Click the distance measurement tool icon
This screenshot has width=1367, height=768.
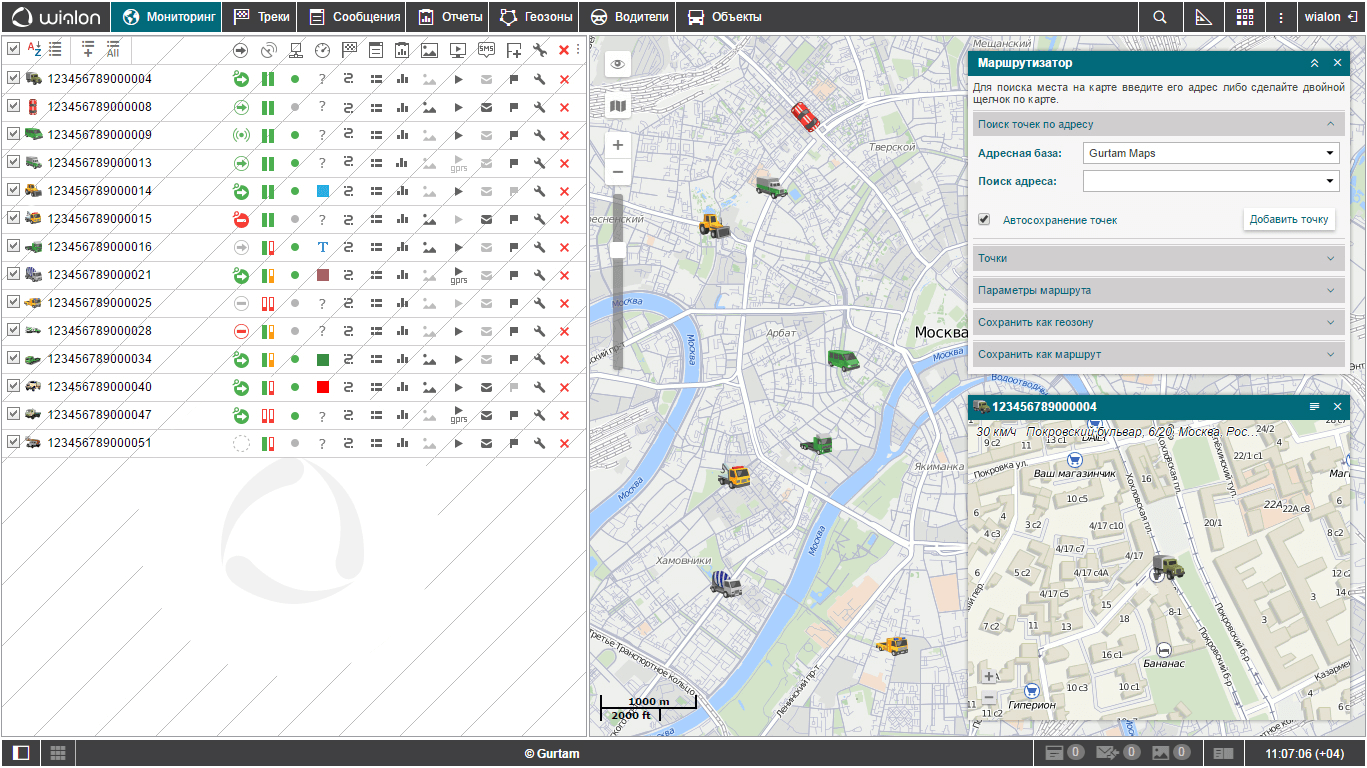pyautogui.click(x=1203, y=17)
